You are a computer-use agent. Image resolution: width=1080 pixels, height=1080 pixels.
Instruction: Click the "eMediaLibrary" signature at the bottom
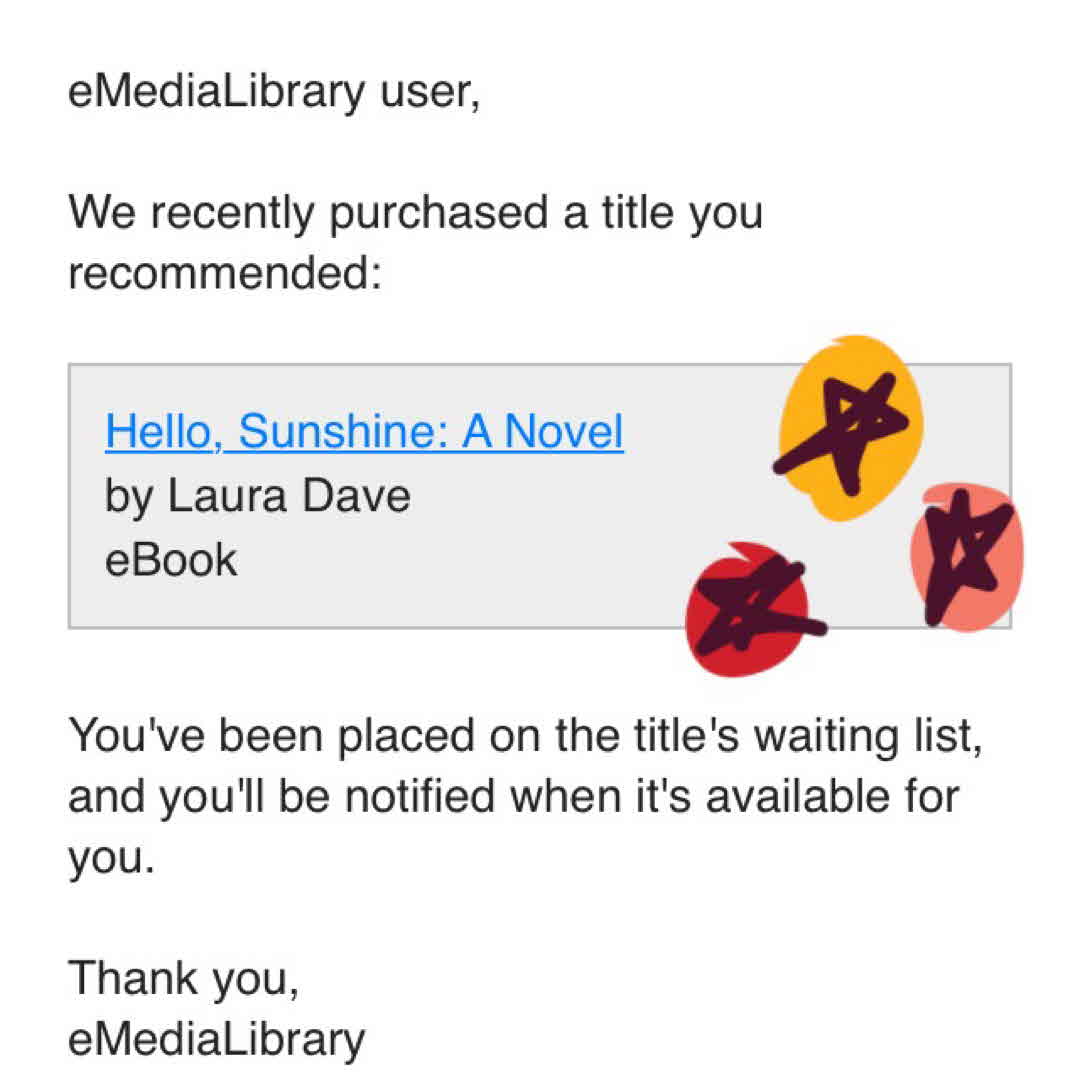216,1039
